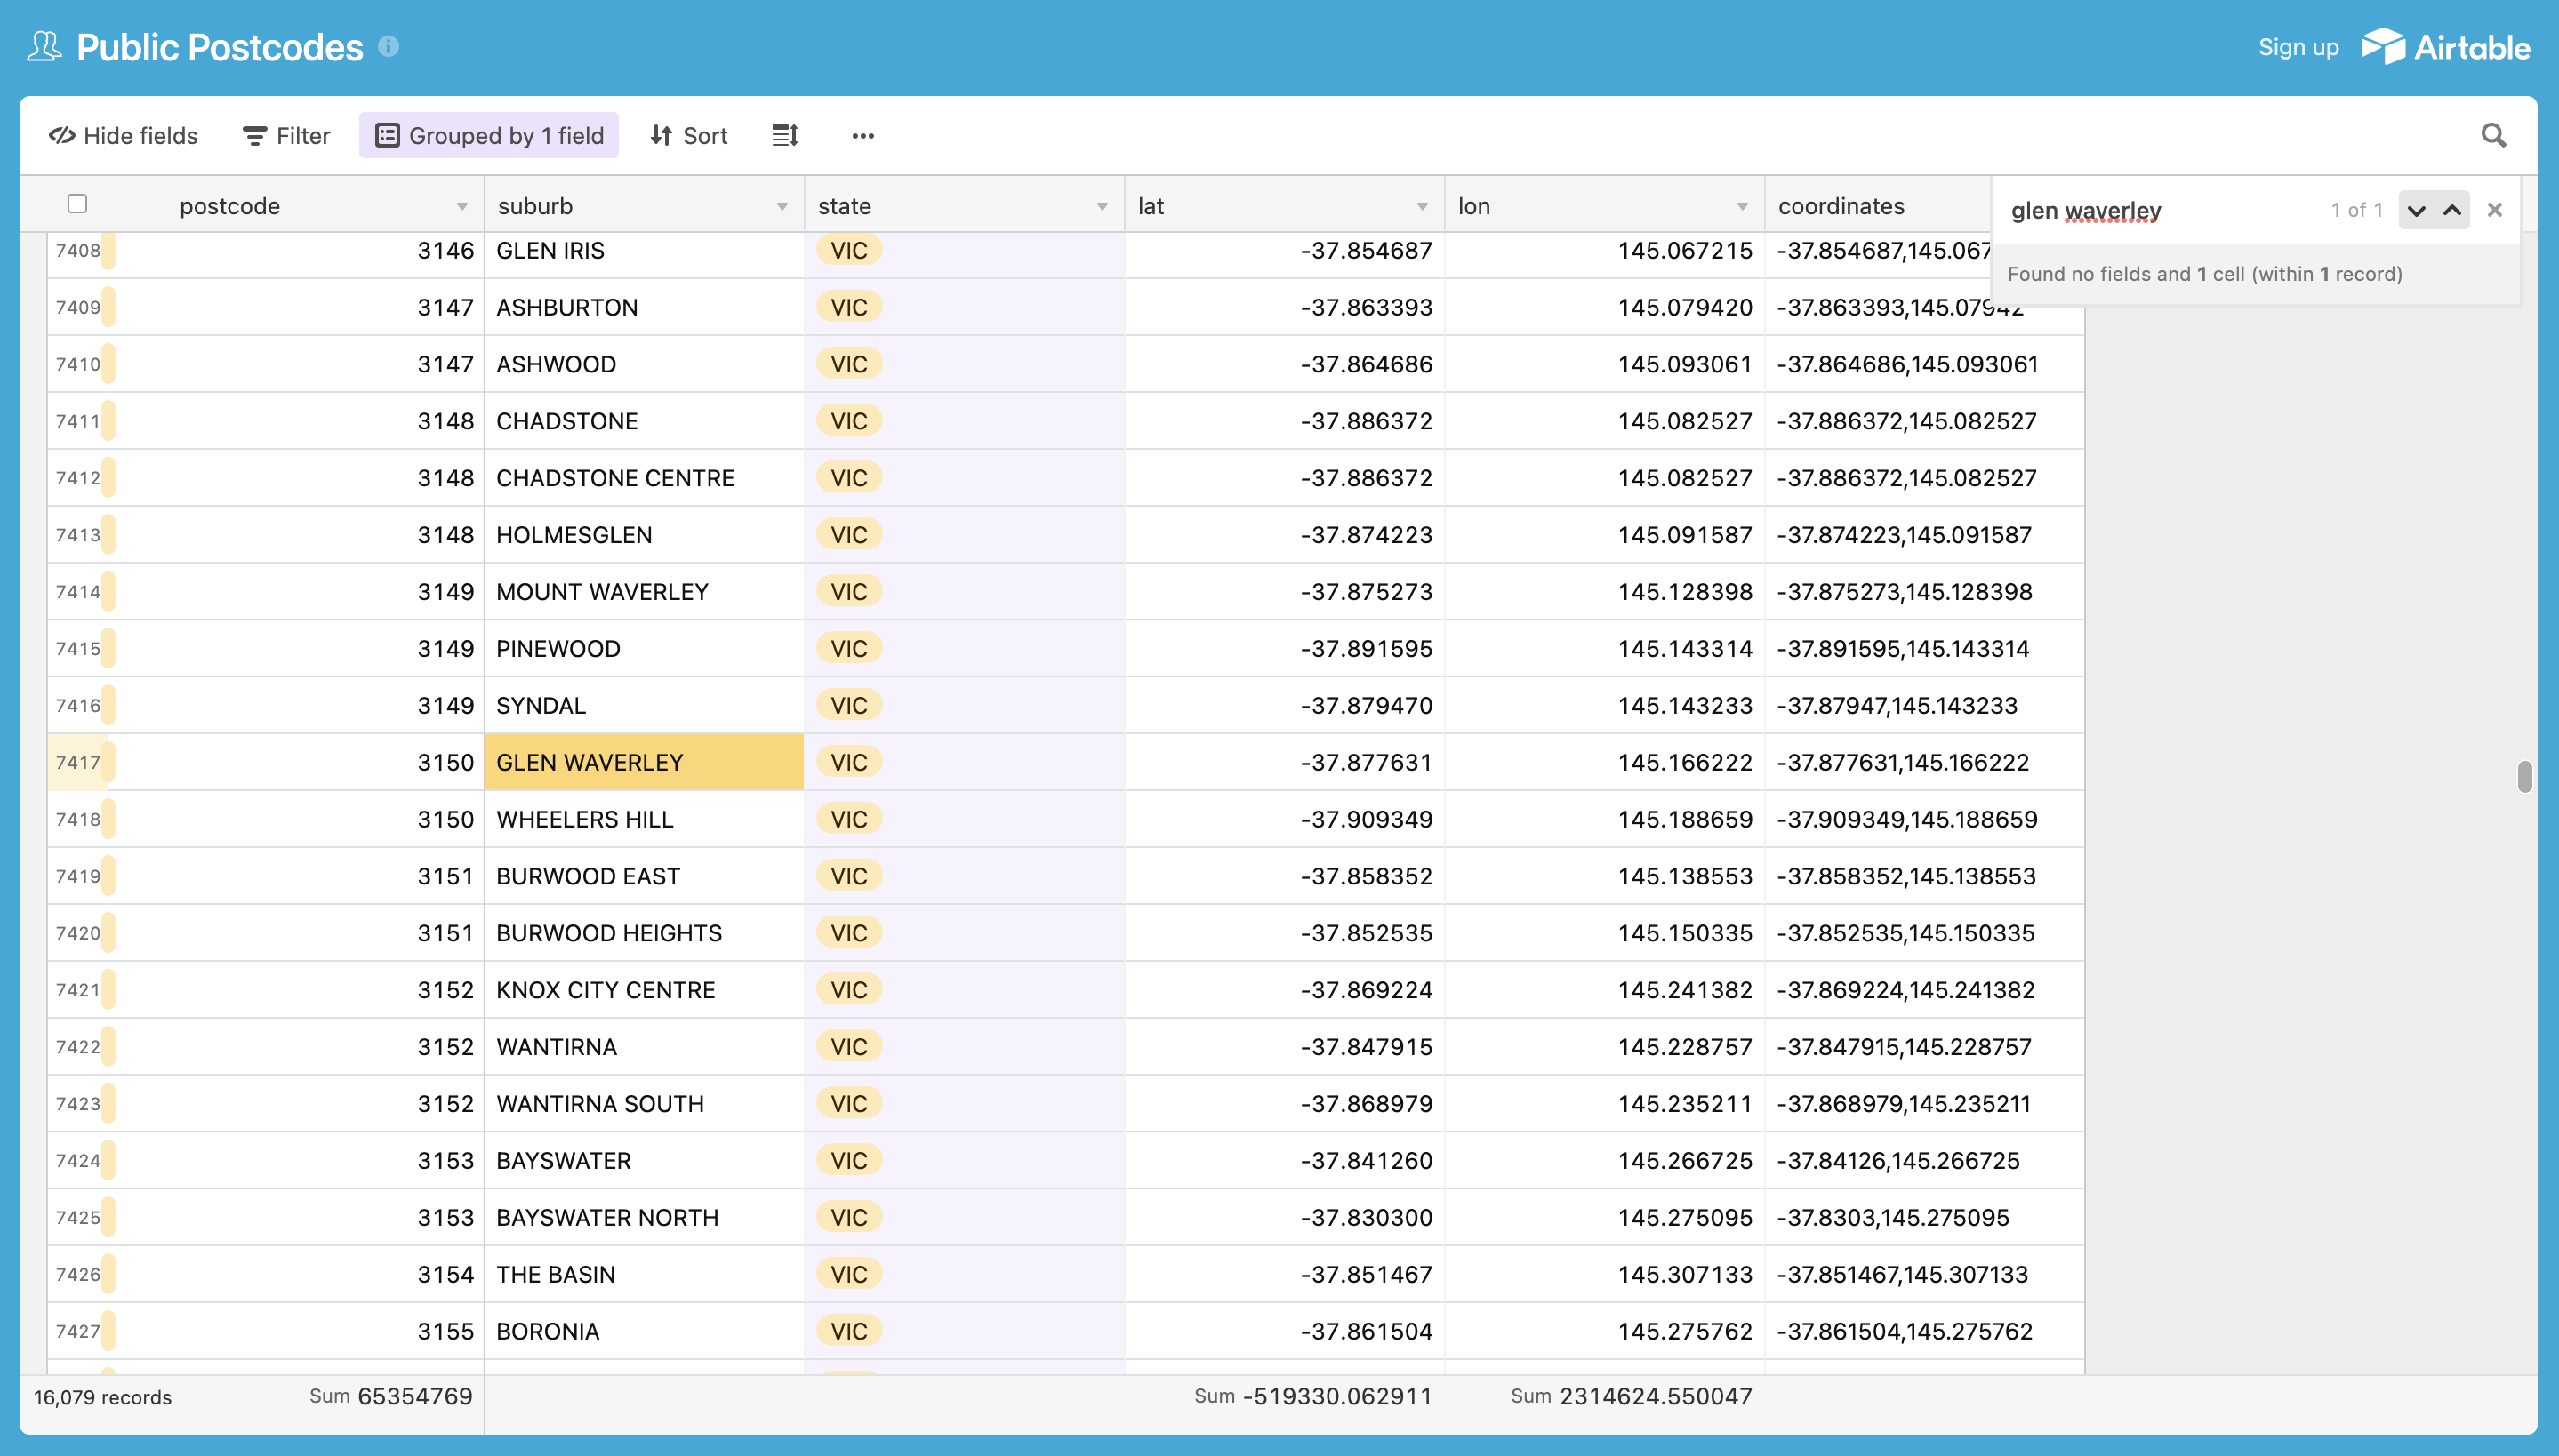Image resolution: width=2559 pixels, height=1456 pixels.
Task: Open the Filter menu
Action: 286,135
